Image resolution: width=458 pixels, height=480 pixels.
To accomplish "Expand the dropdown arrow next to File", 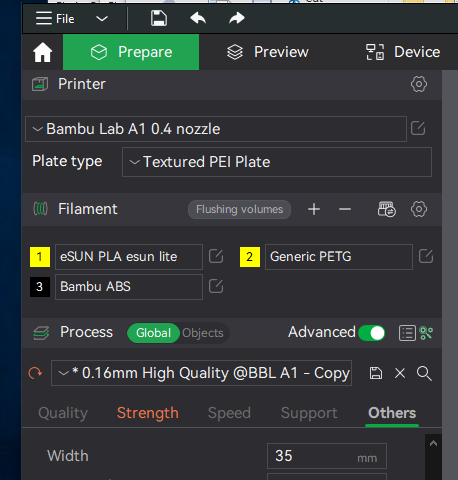I will (102, 19).
